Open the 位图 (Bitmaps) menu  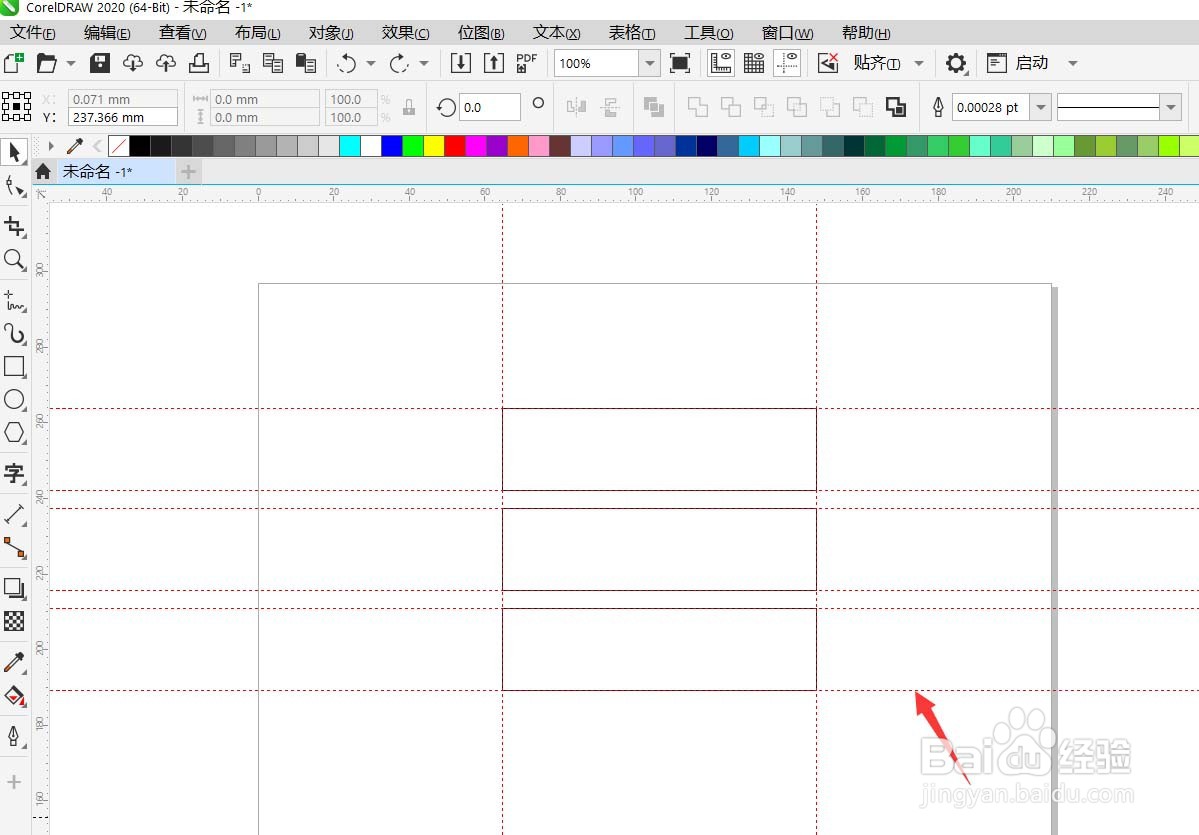pyautogui.click(x=481, y=33)
